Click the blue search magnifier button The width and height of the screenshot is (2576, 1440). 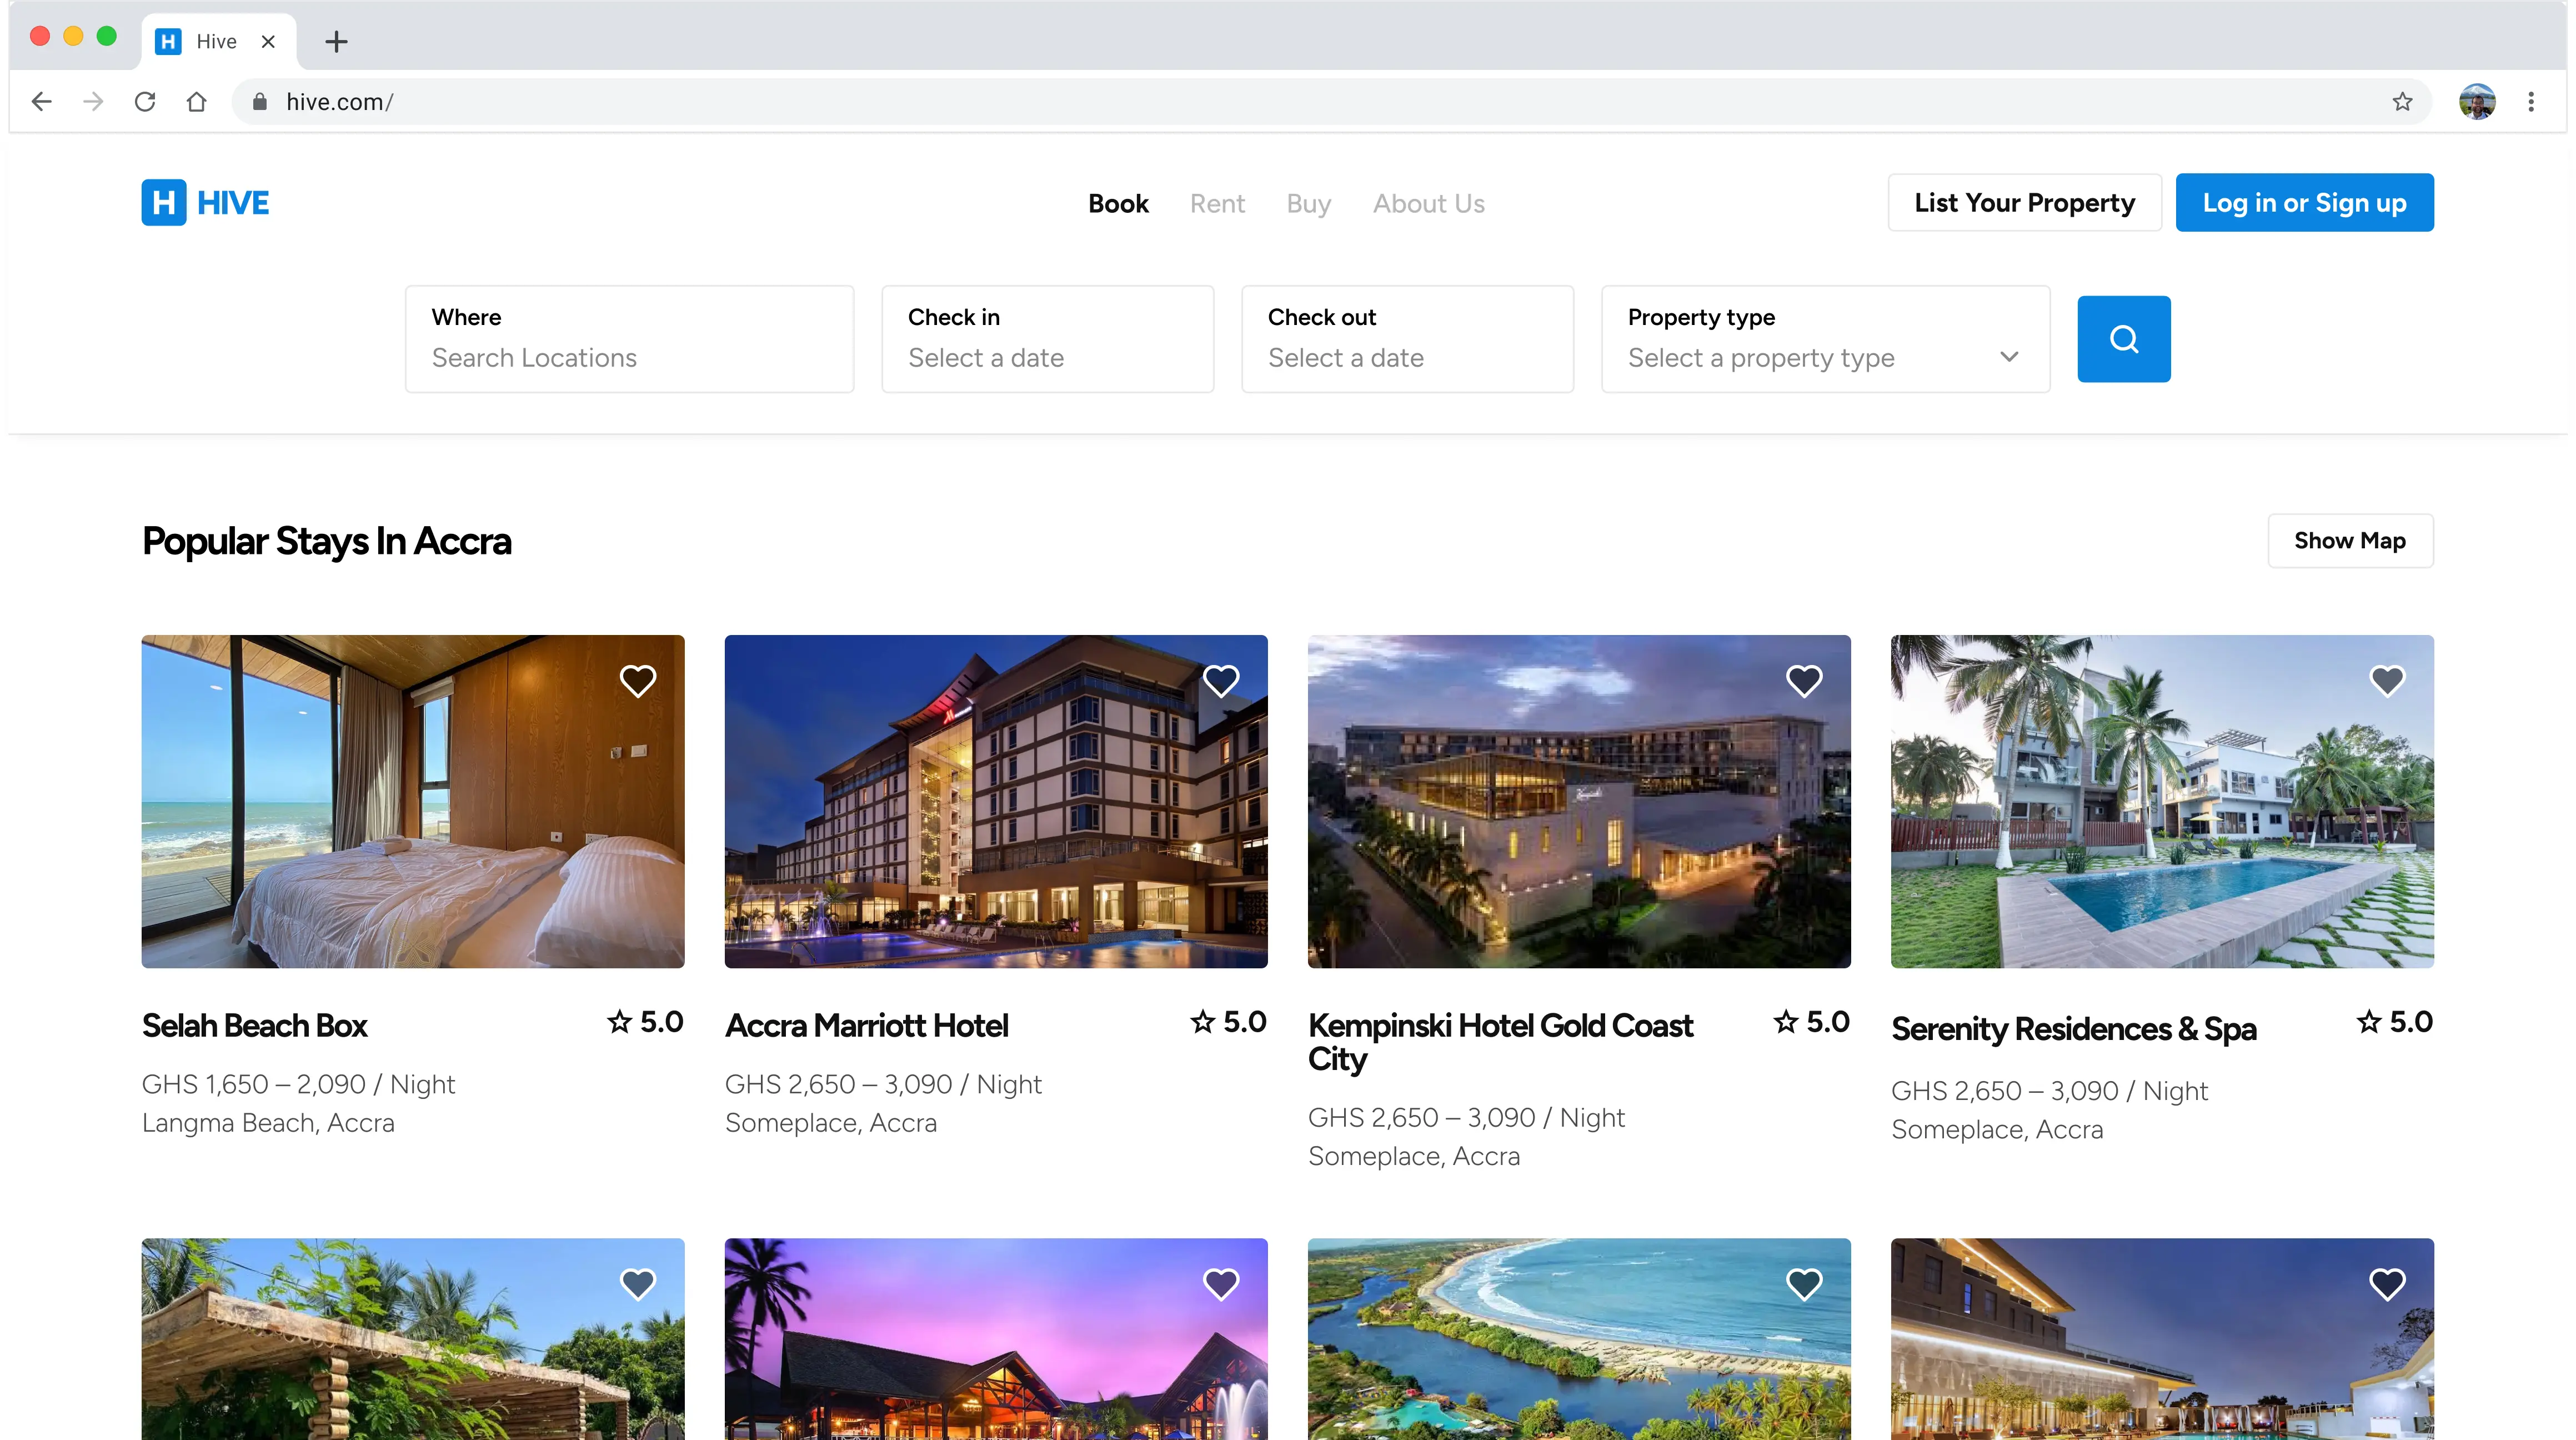[2123, 339]
